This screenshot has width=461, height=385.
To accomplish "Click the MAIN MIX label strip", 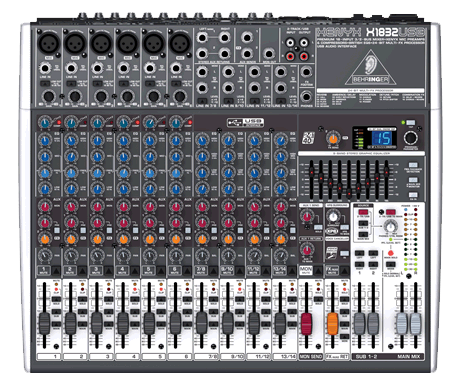I will click(x=408, y=356).
